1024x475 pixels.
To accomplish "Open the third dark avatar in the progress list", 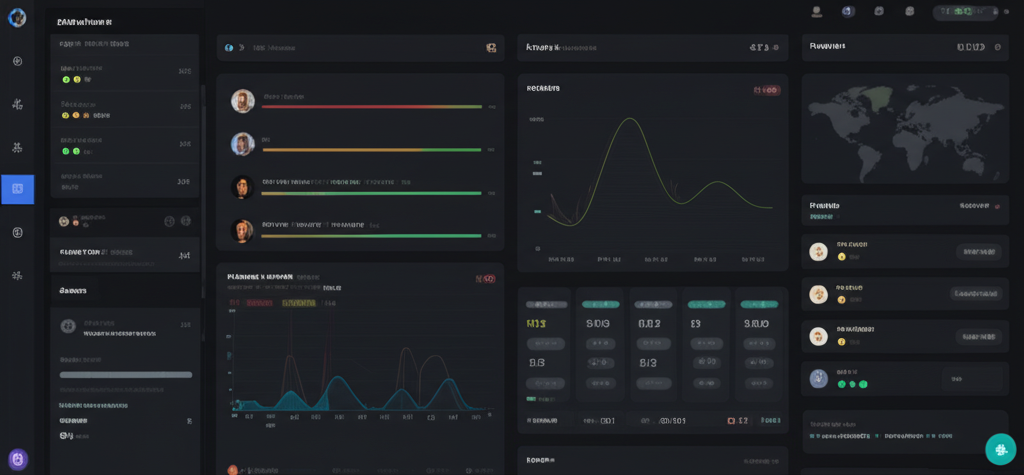I will (x=242, y=187).
